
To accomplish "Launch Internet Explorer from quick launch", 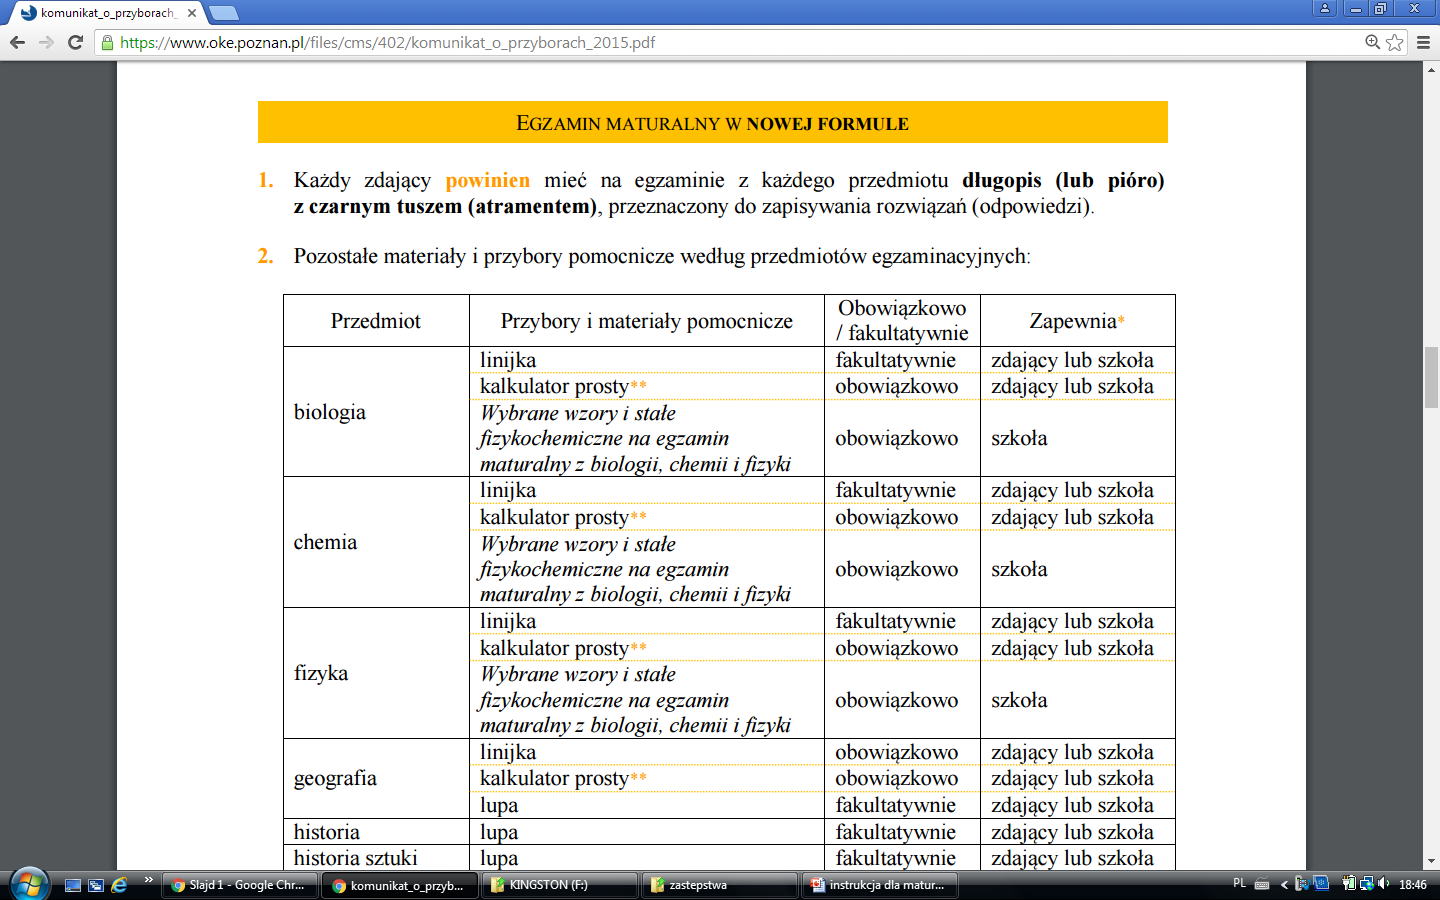I will coord(119,885).
